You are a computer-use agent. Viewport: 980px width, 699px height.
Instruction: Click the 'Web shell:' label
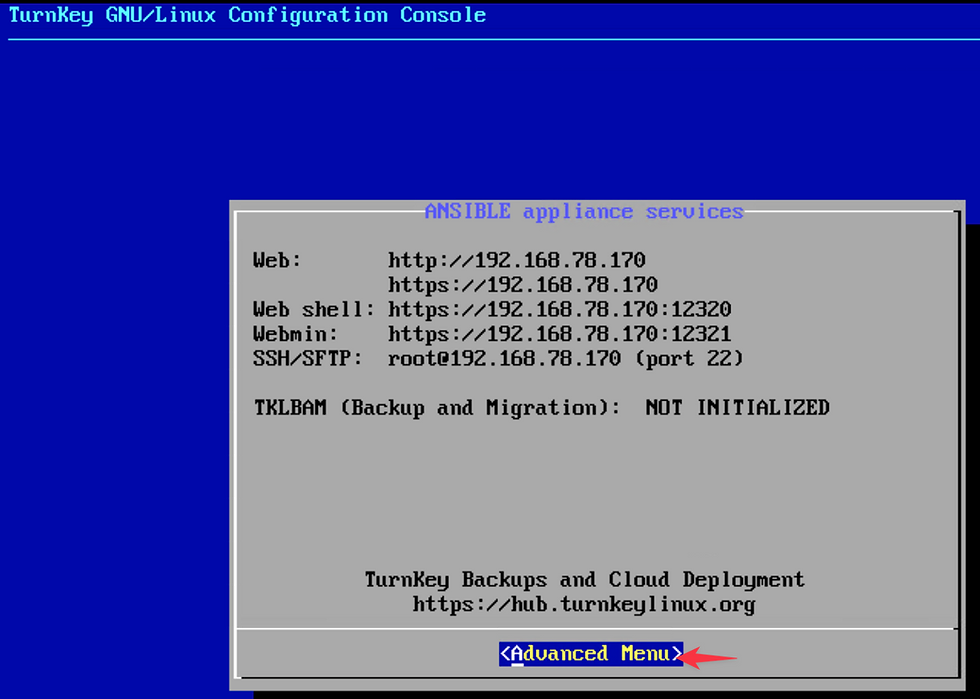(314, 309)
